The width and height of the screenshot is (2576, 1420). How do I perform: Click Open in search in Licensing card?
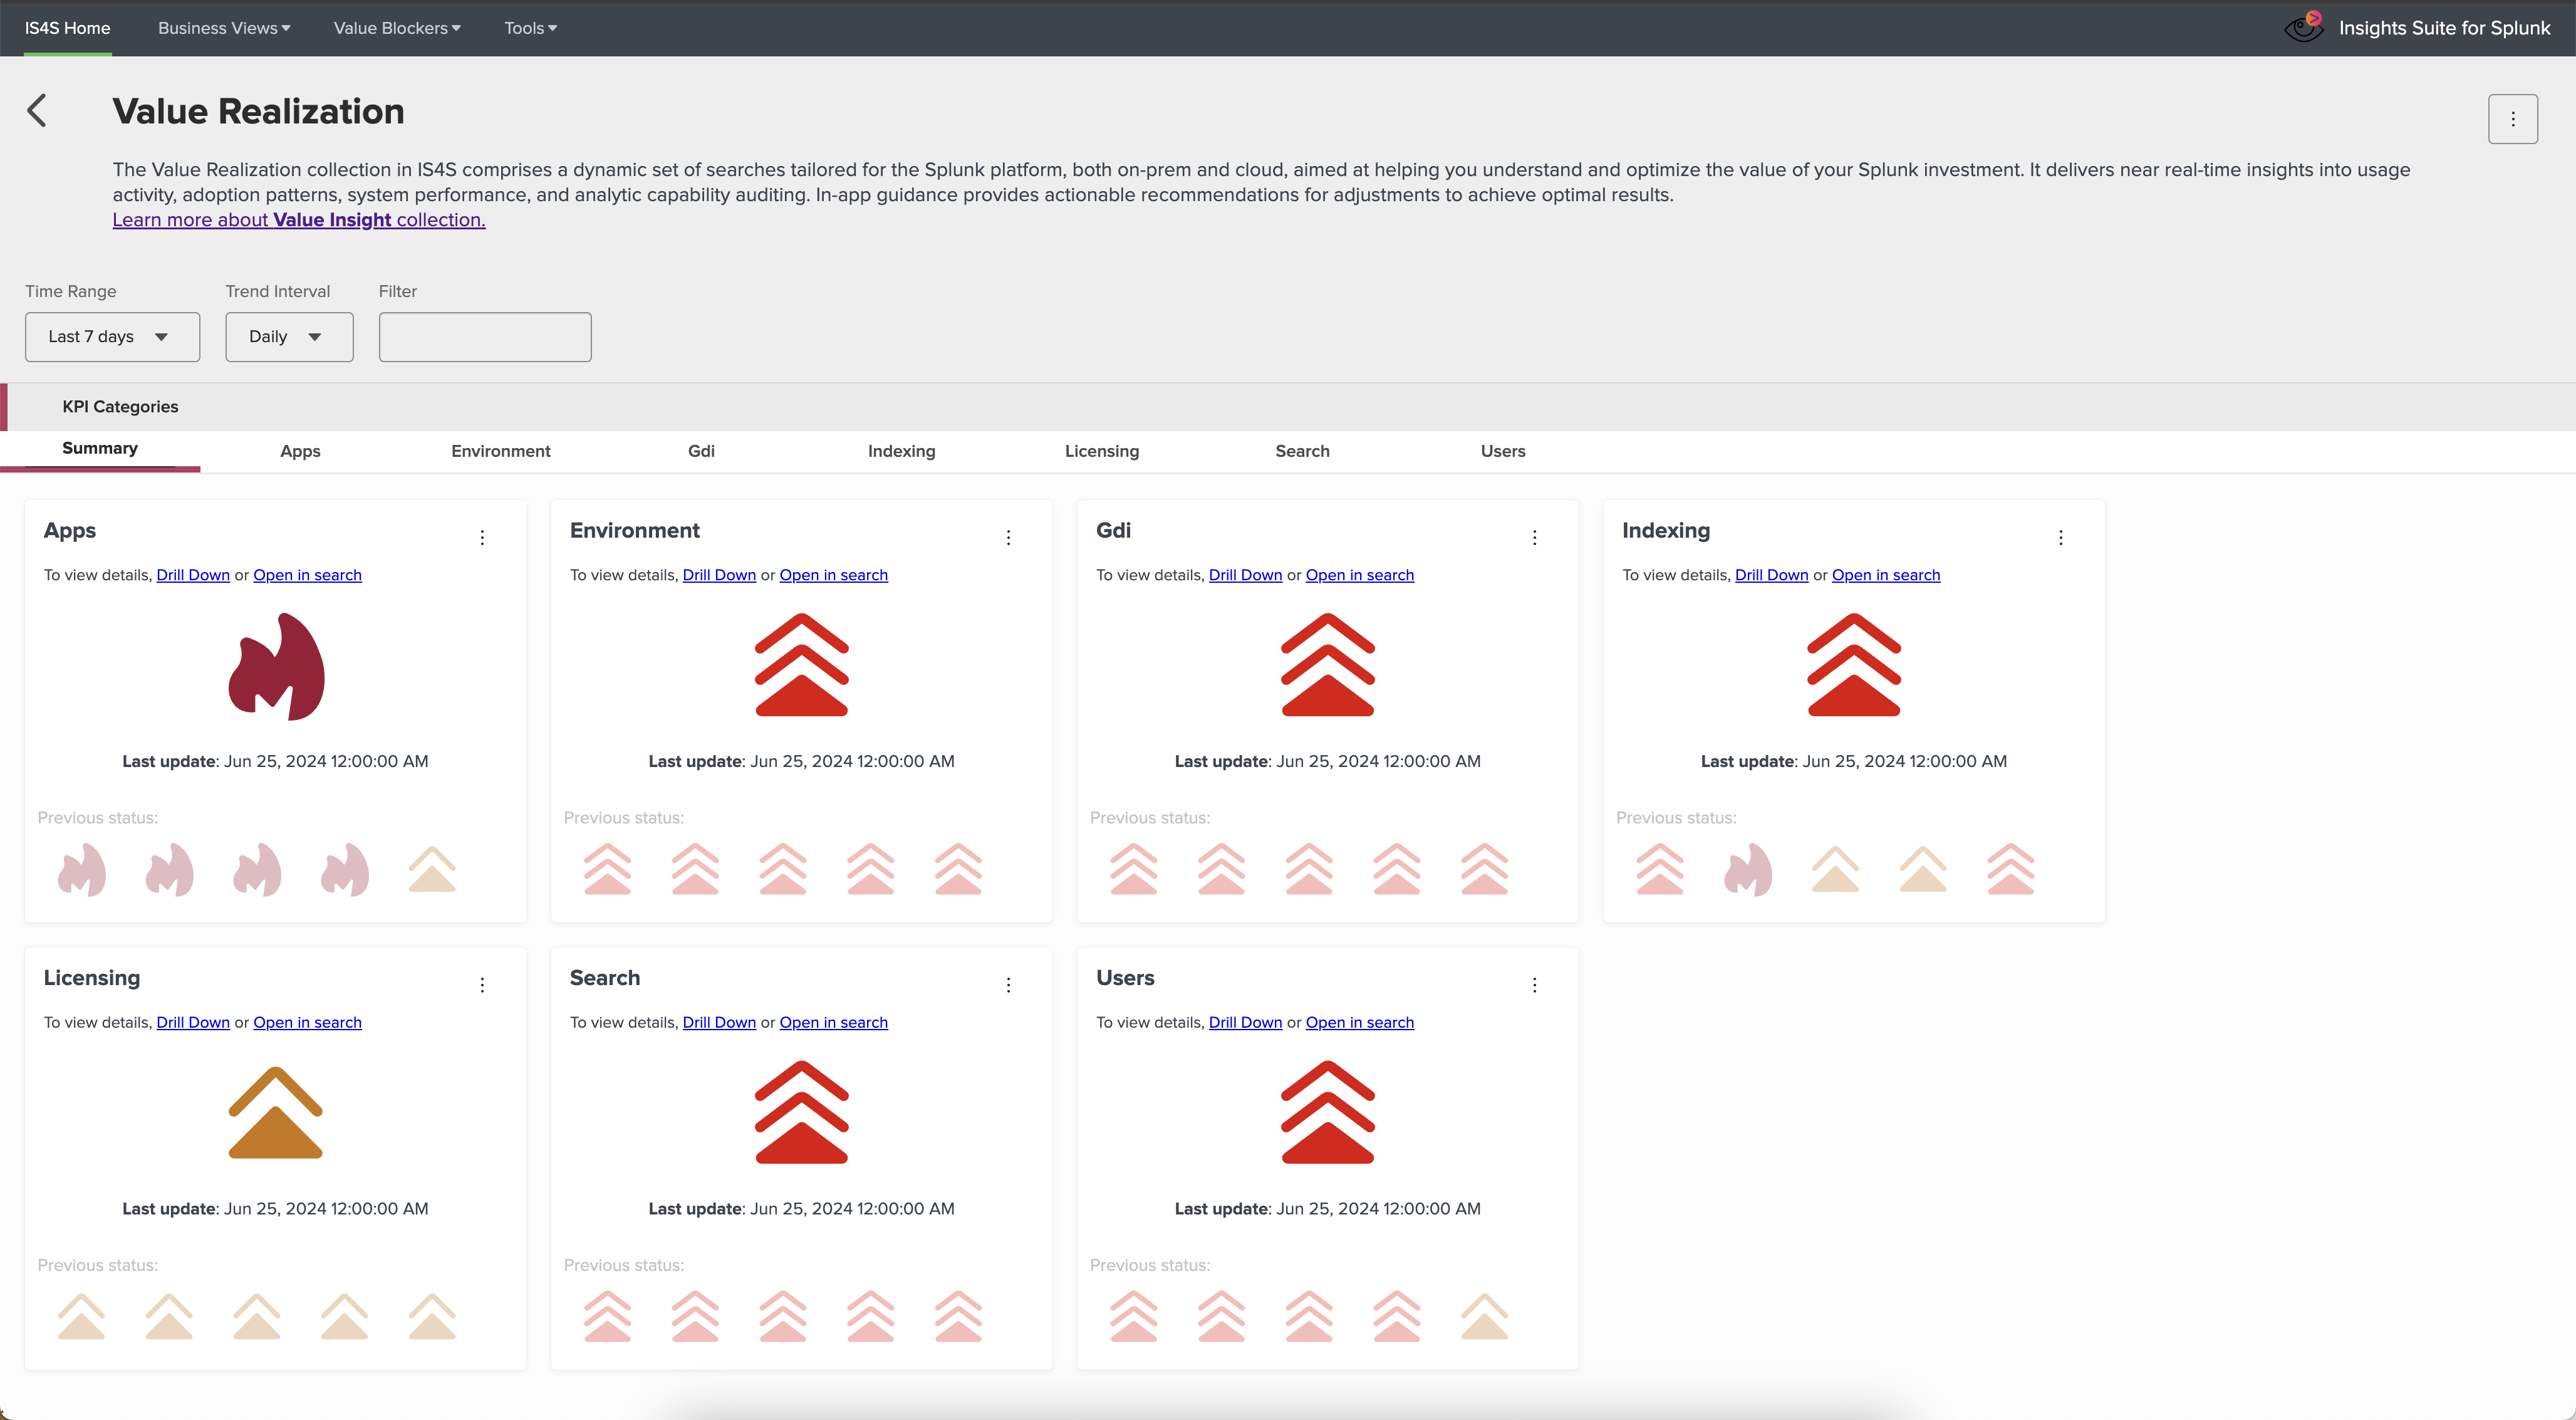307,1022
